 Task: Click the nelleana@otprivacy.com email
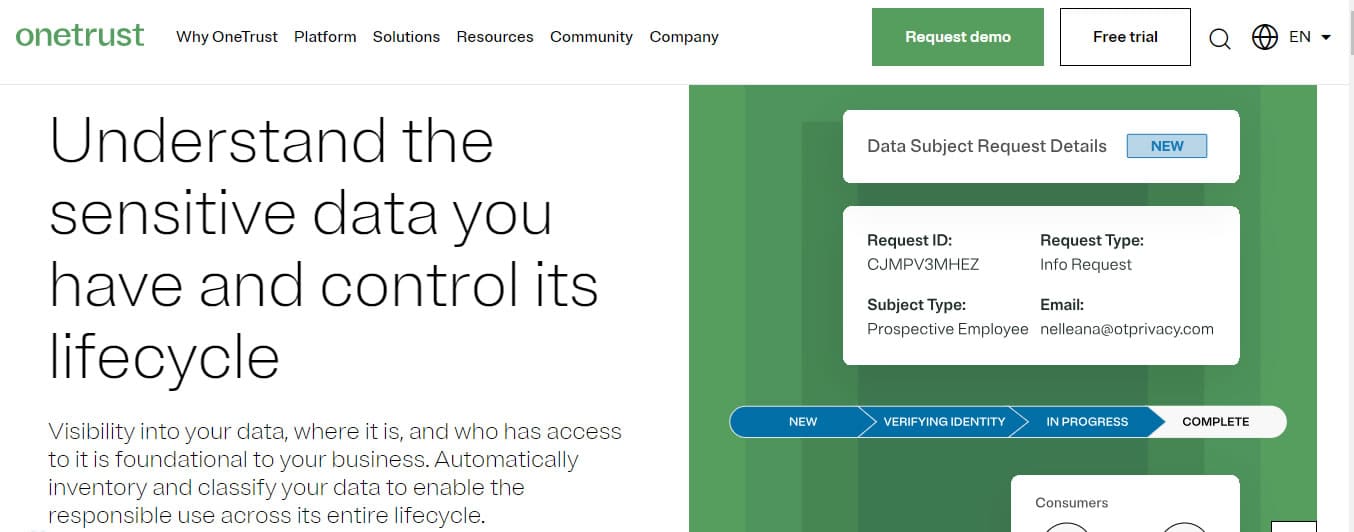(x=1127, y=329)
